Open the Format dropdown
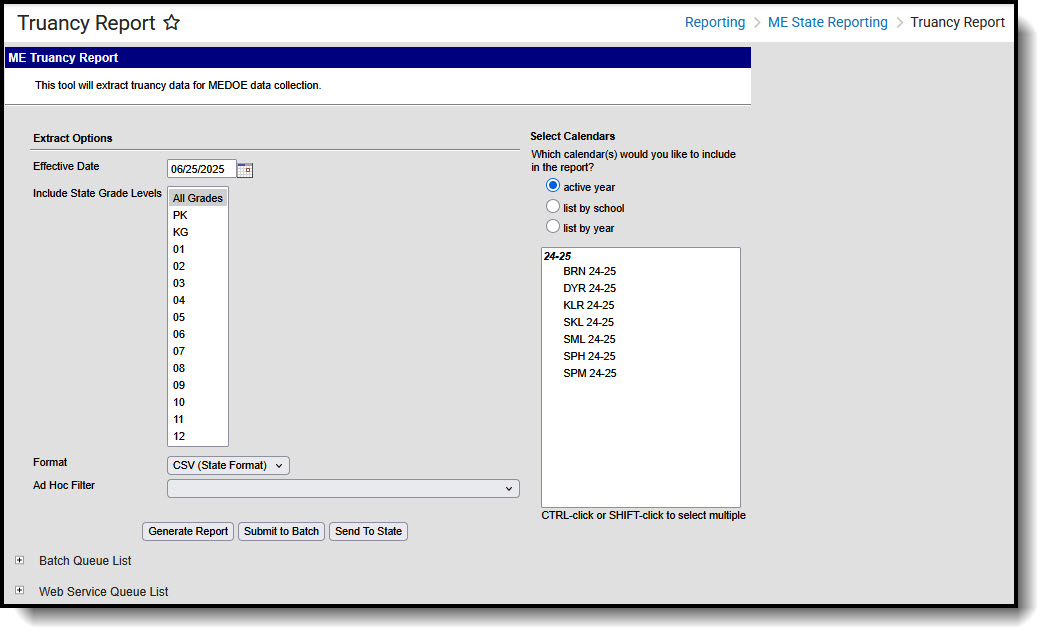1052x642 pixels. (x=228, y=466)
